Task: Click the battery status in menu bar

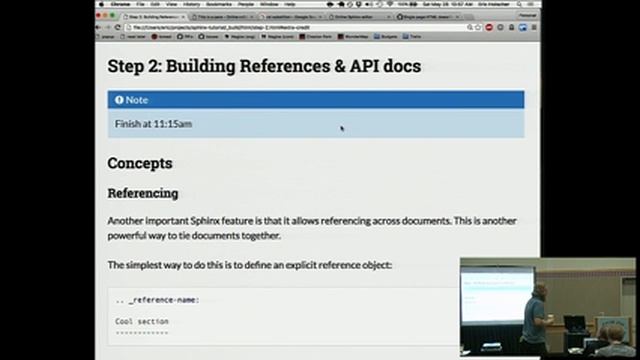Action: (x=408, y=4)
